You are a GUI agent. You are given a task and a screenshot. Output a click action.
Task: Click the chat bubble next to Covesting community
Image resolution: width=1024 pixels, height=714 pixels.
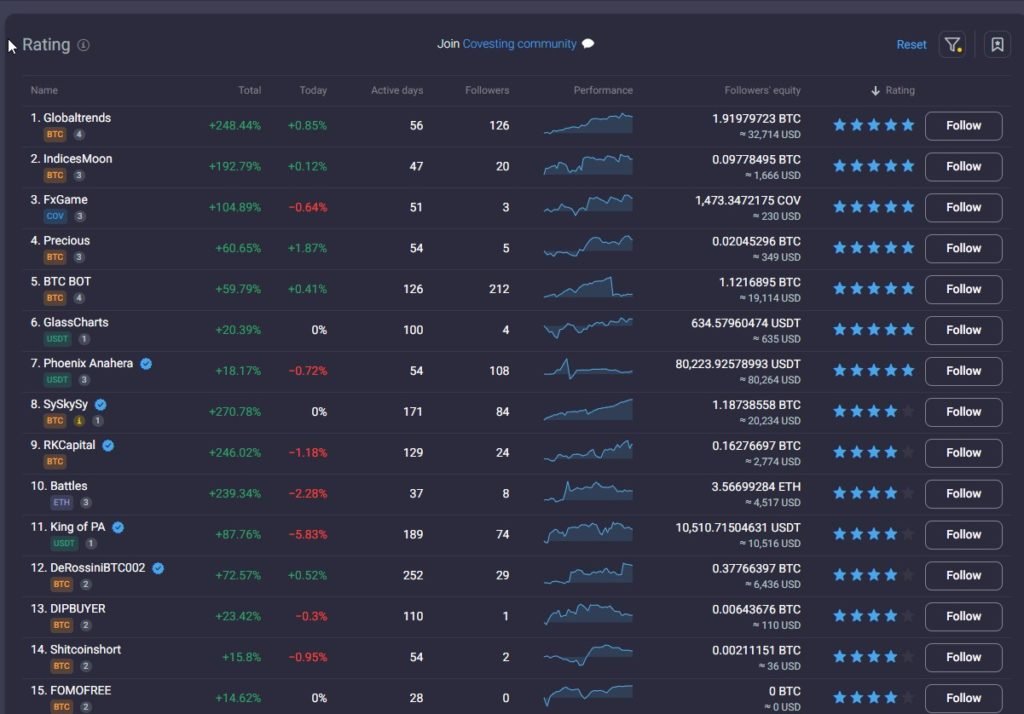pos(587,44)
